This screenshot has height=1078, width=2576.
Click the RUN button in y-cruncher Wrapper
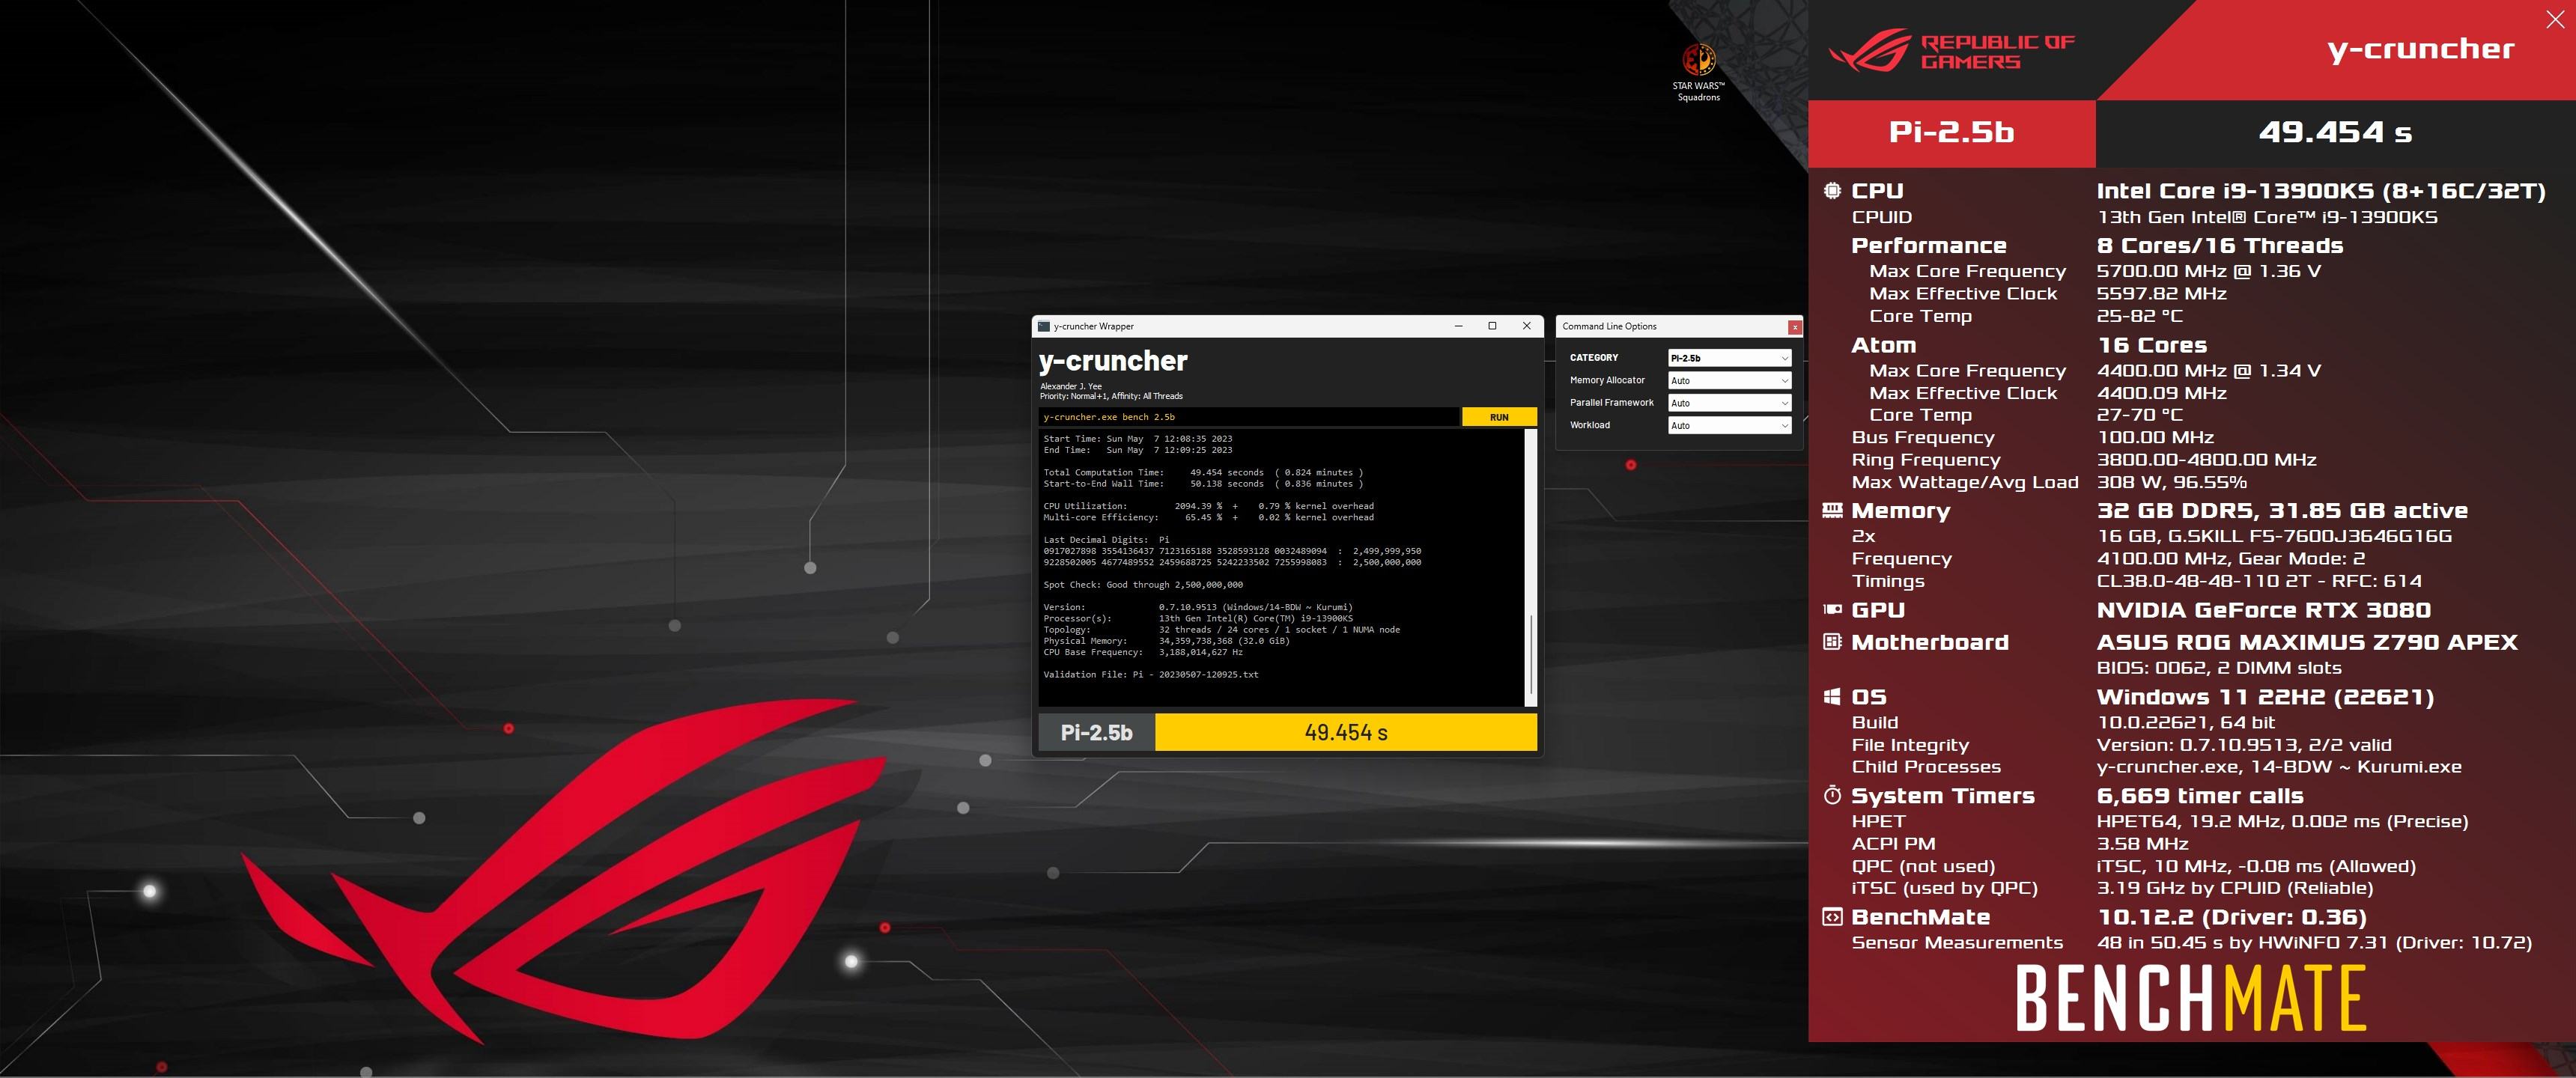click(1499, 417)
